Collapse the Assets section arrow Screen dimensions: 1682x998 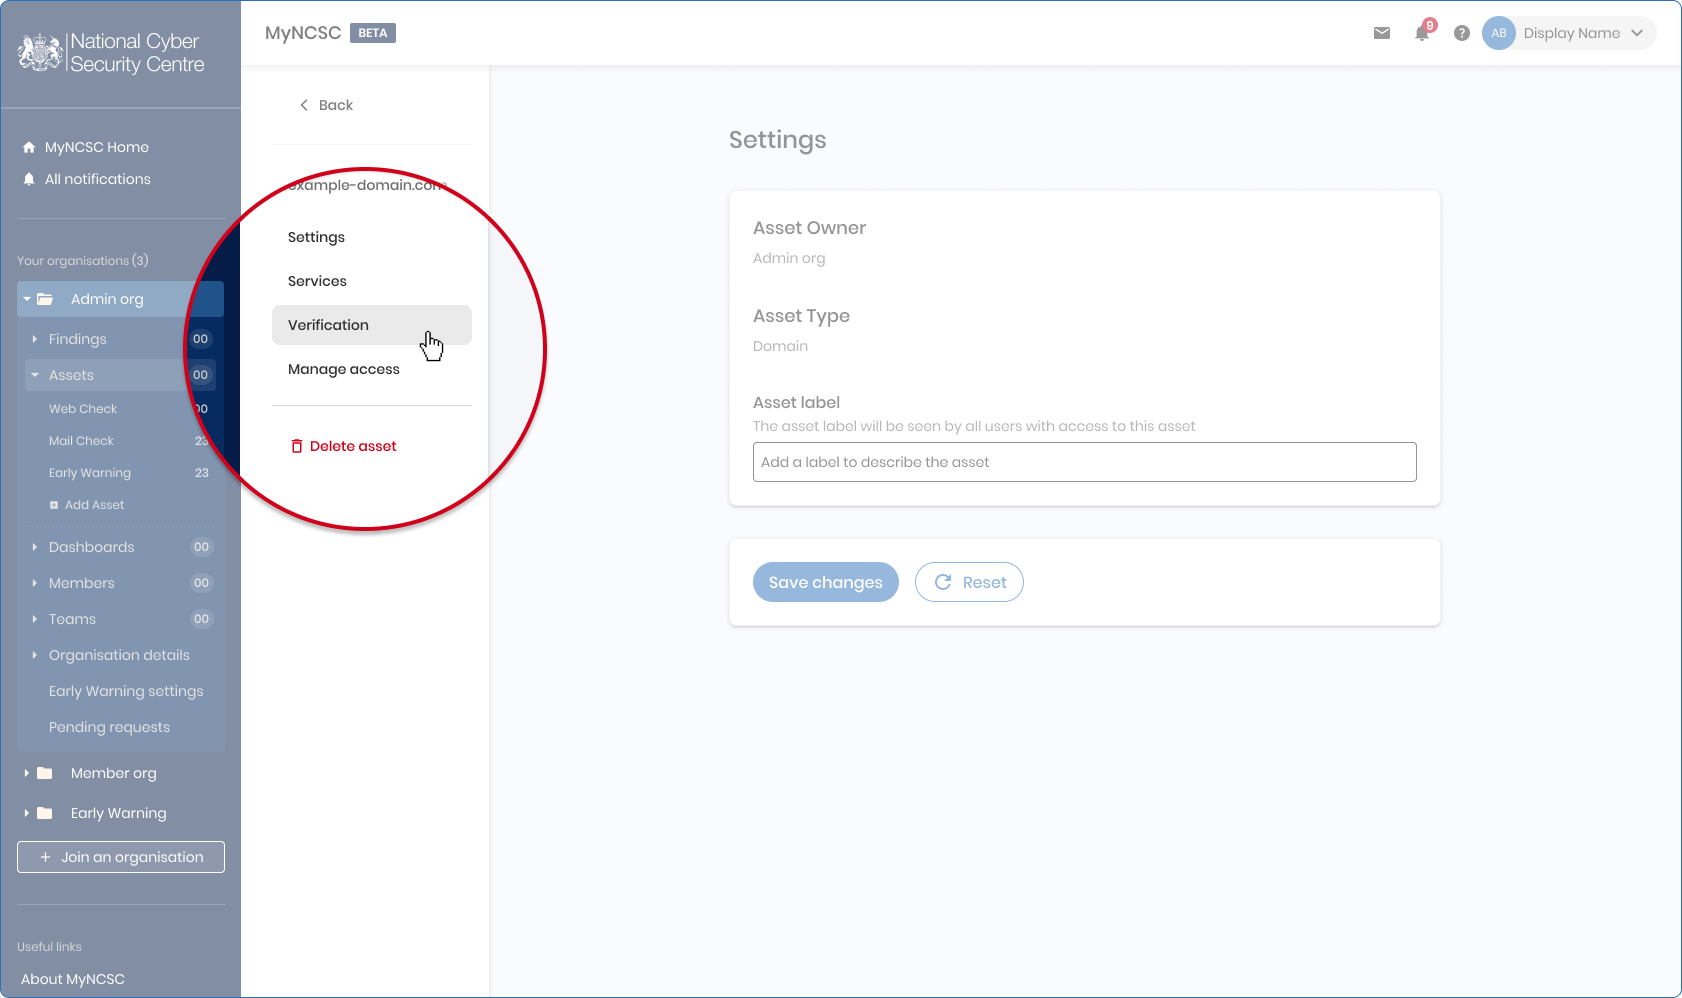[x=35, y=375]
